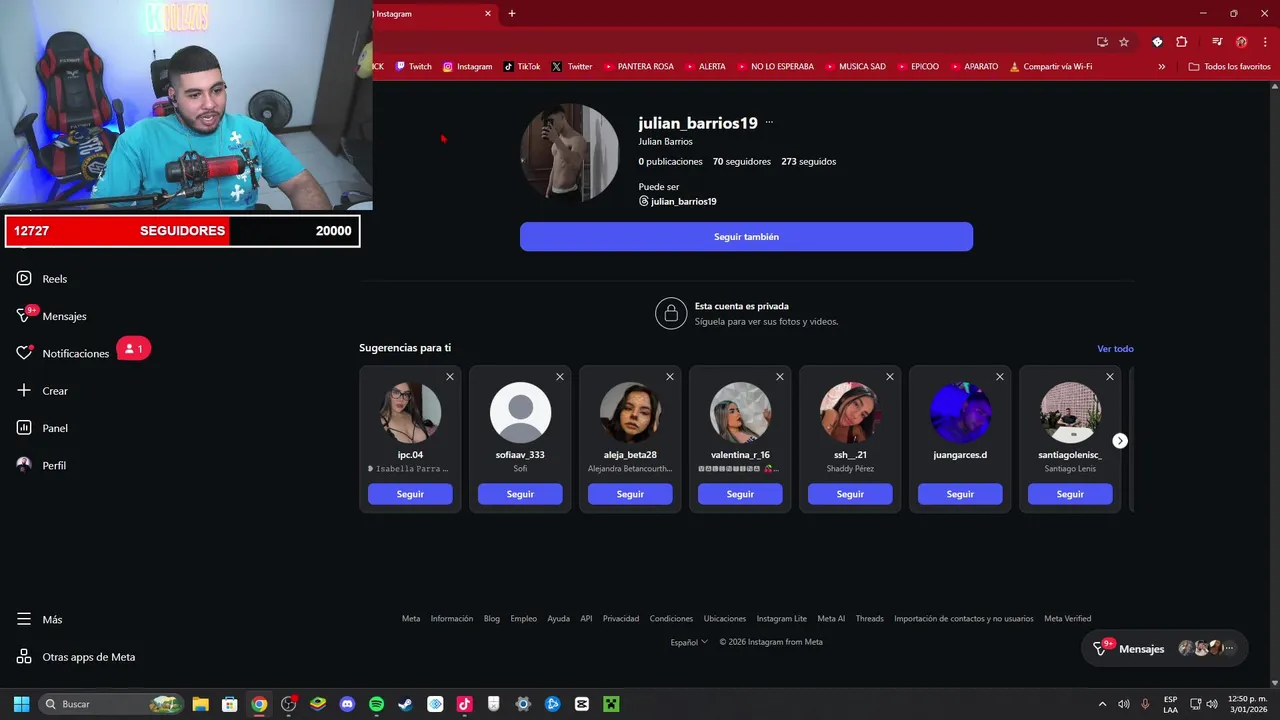
Task: Open the MUSICA SAD bookmark
Action: (855, 67)
